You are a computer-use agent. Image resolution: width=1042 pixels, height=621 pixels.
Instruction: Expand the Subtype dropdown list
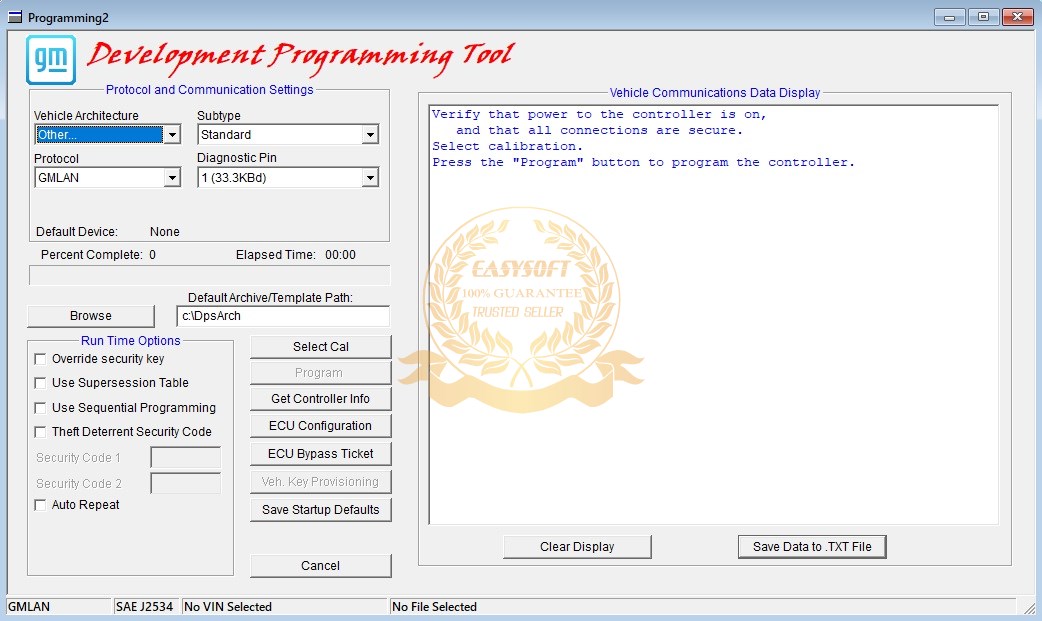[370, 135]
